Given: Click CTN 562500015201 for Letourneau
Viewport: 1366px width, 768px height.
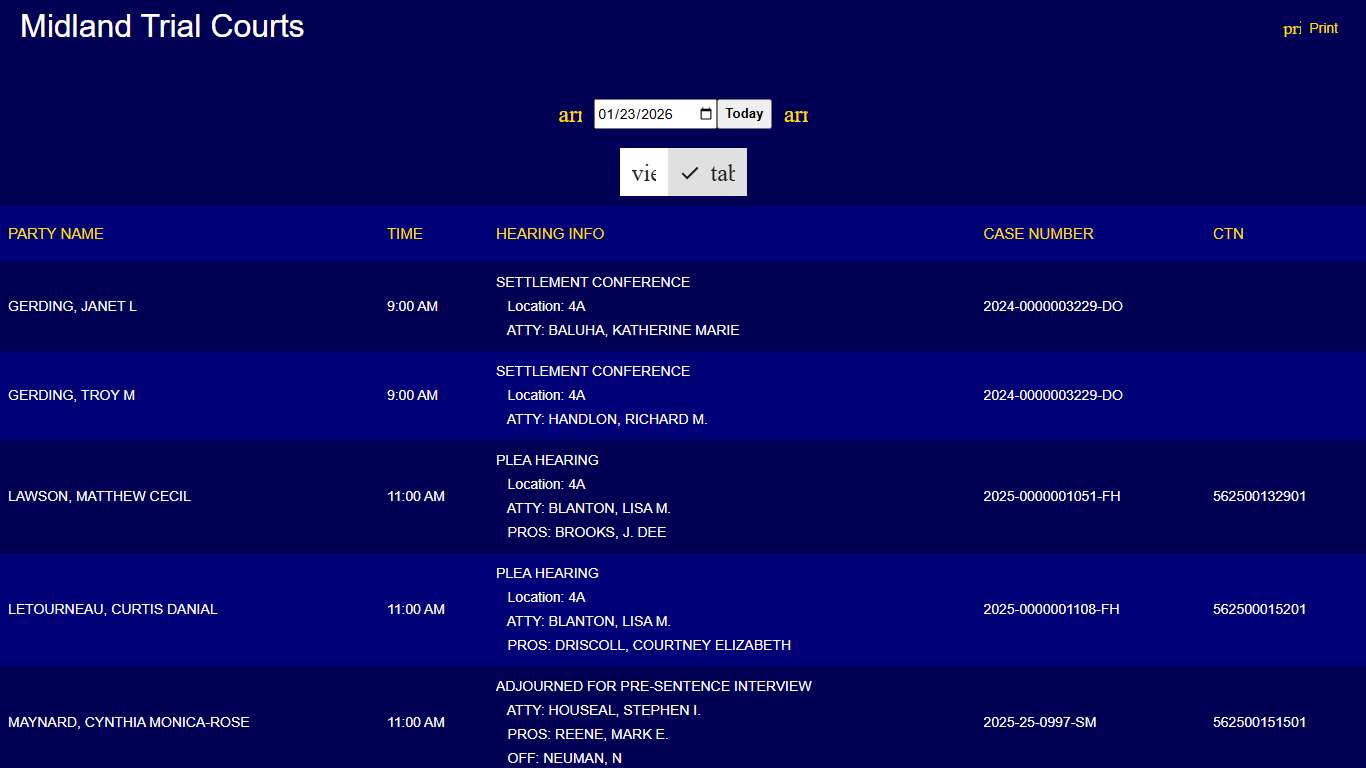Looking at the screenshot, I should click(x=1259, y=610).
